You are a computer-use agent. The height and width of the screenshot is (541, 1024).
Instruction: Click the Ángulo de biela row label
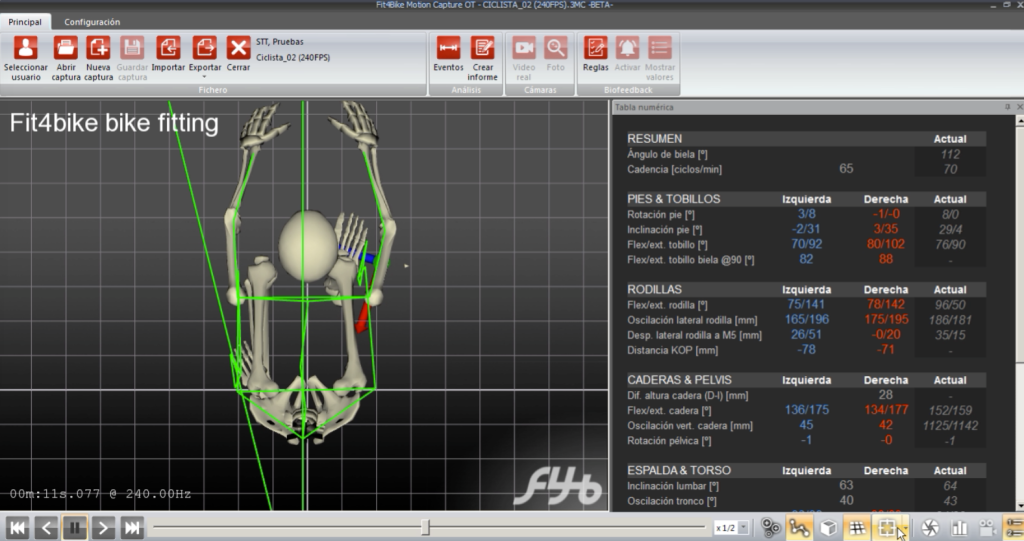point(667,154)
